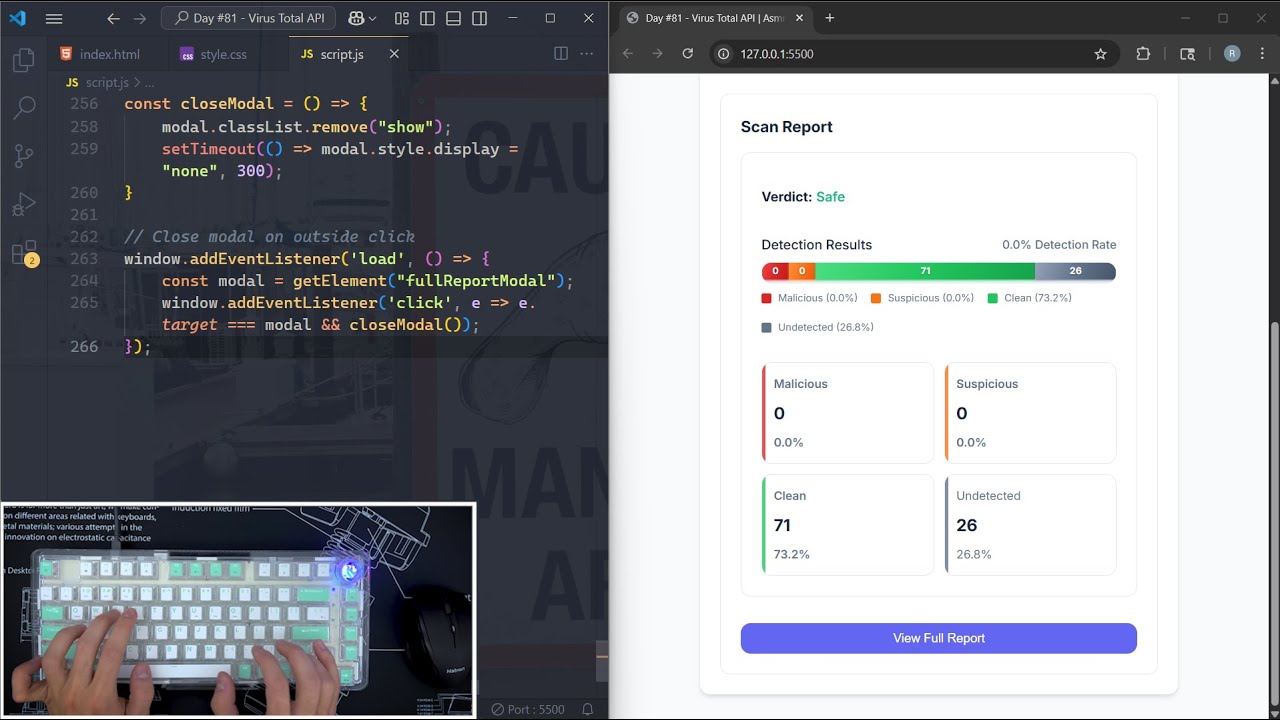
Task: Open the VS Code command center search box
Action: tap(249, 18)
